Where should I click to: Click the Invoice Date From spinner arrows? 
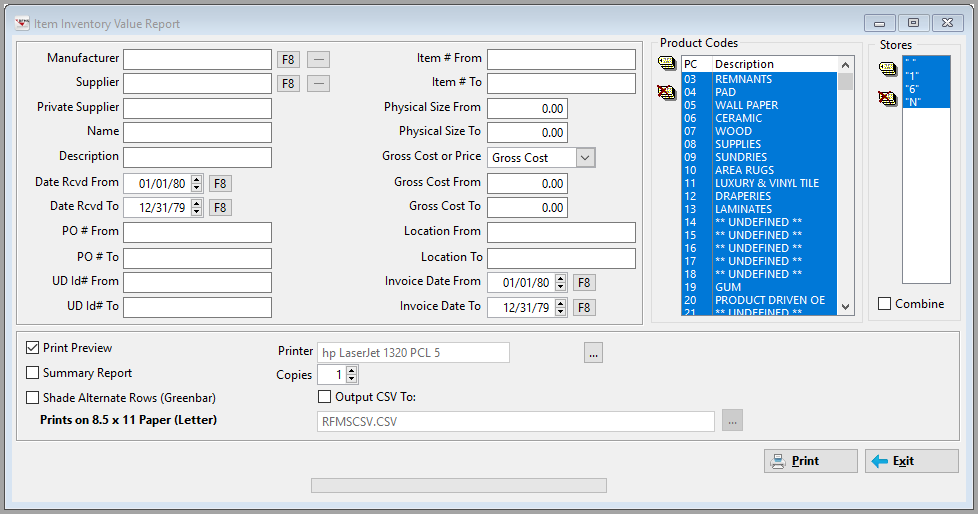(x=560, y=283)
